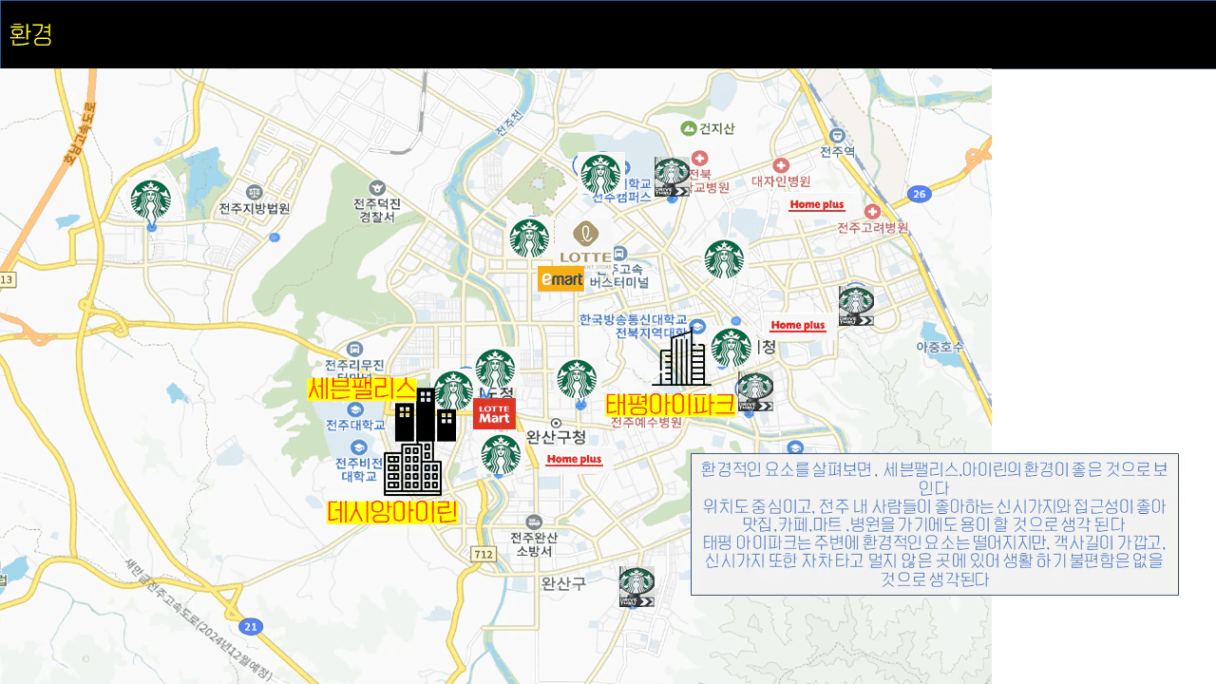Select the Starbucks logo above 완산구청

[x=576, y=380]
